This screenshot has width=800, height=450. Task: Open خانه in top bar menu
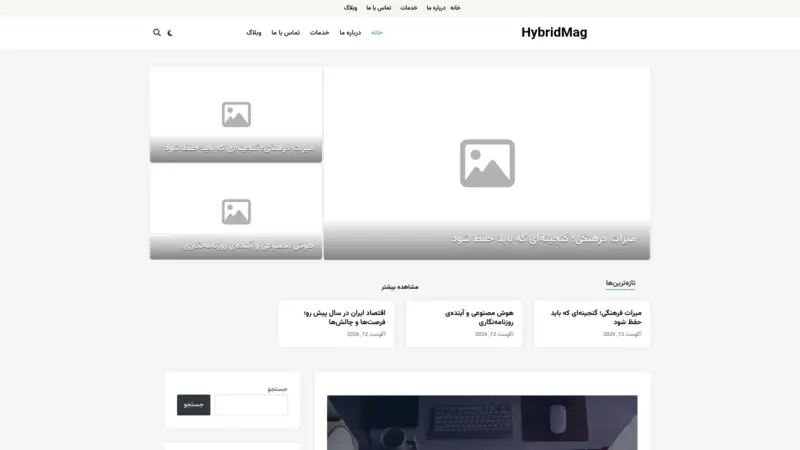click(455, 8)
